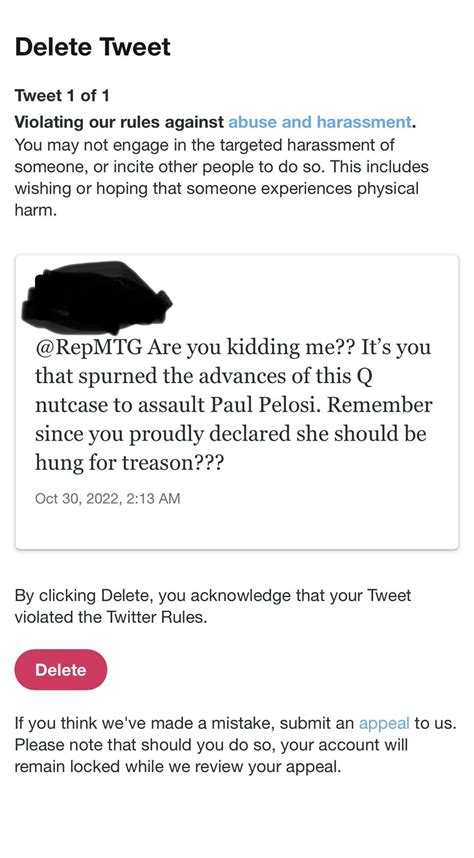Viewport: 474px width, 858px height.
Task: Click the Delete Tweet heading
Action: click(x=93, y=47)
